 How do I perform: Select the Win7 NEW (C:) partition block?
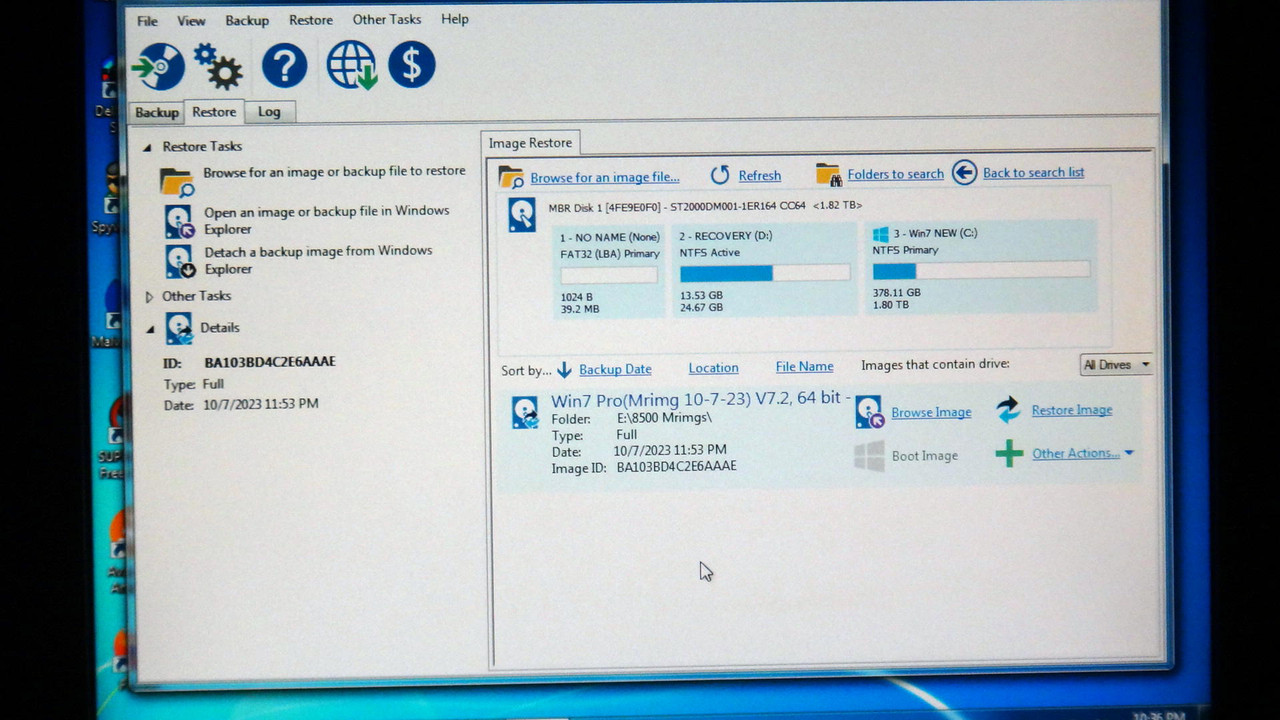pos(981,267)
